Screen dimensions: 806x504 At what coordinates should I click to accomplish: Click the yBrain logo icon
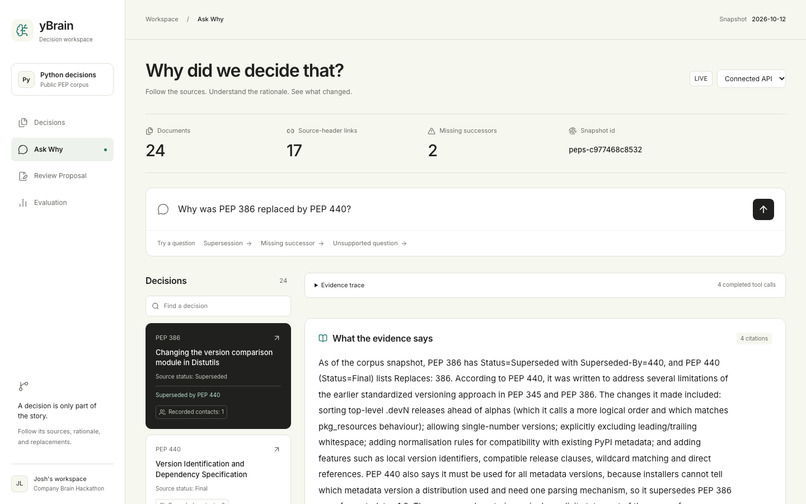tap(22, 30)
